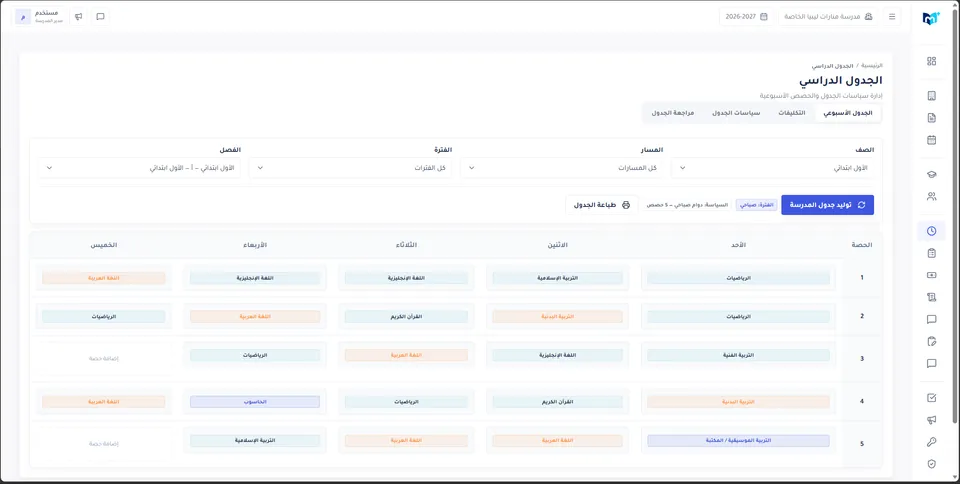Click refresh icon on توليد جدول المدرسة
The width and height of the screenshot is (960, 484).
tap(861, 205)
